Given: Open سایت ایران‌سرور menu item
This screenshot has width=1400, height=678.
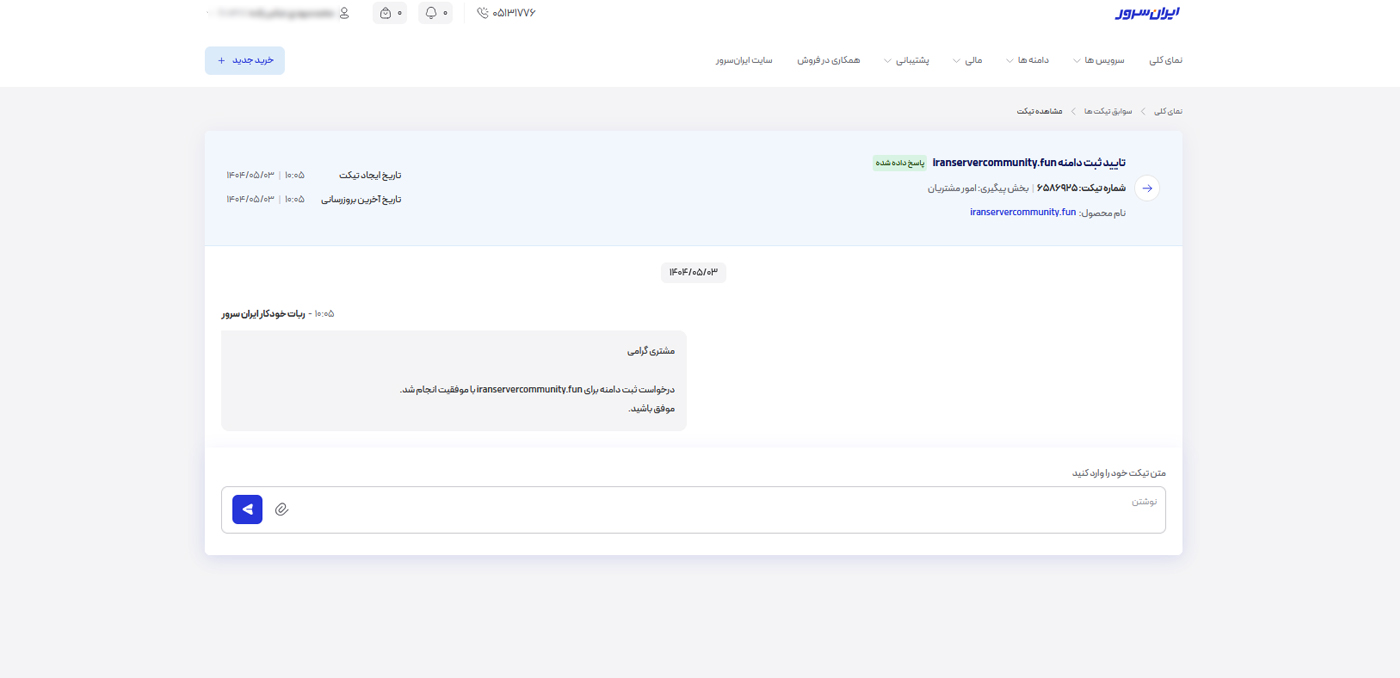Looking at the screenshot, I should point(744,60).
